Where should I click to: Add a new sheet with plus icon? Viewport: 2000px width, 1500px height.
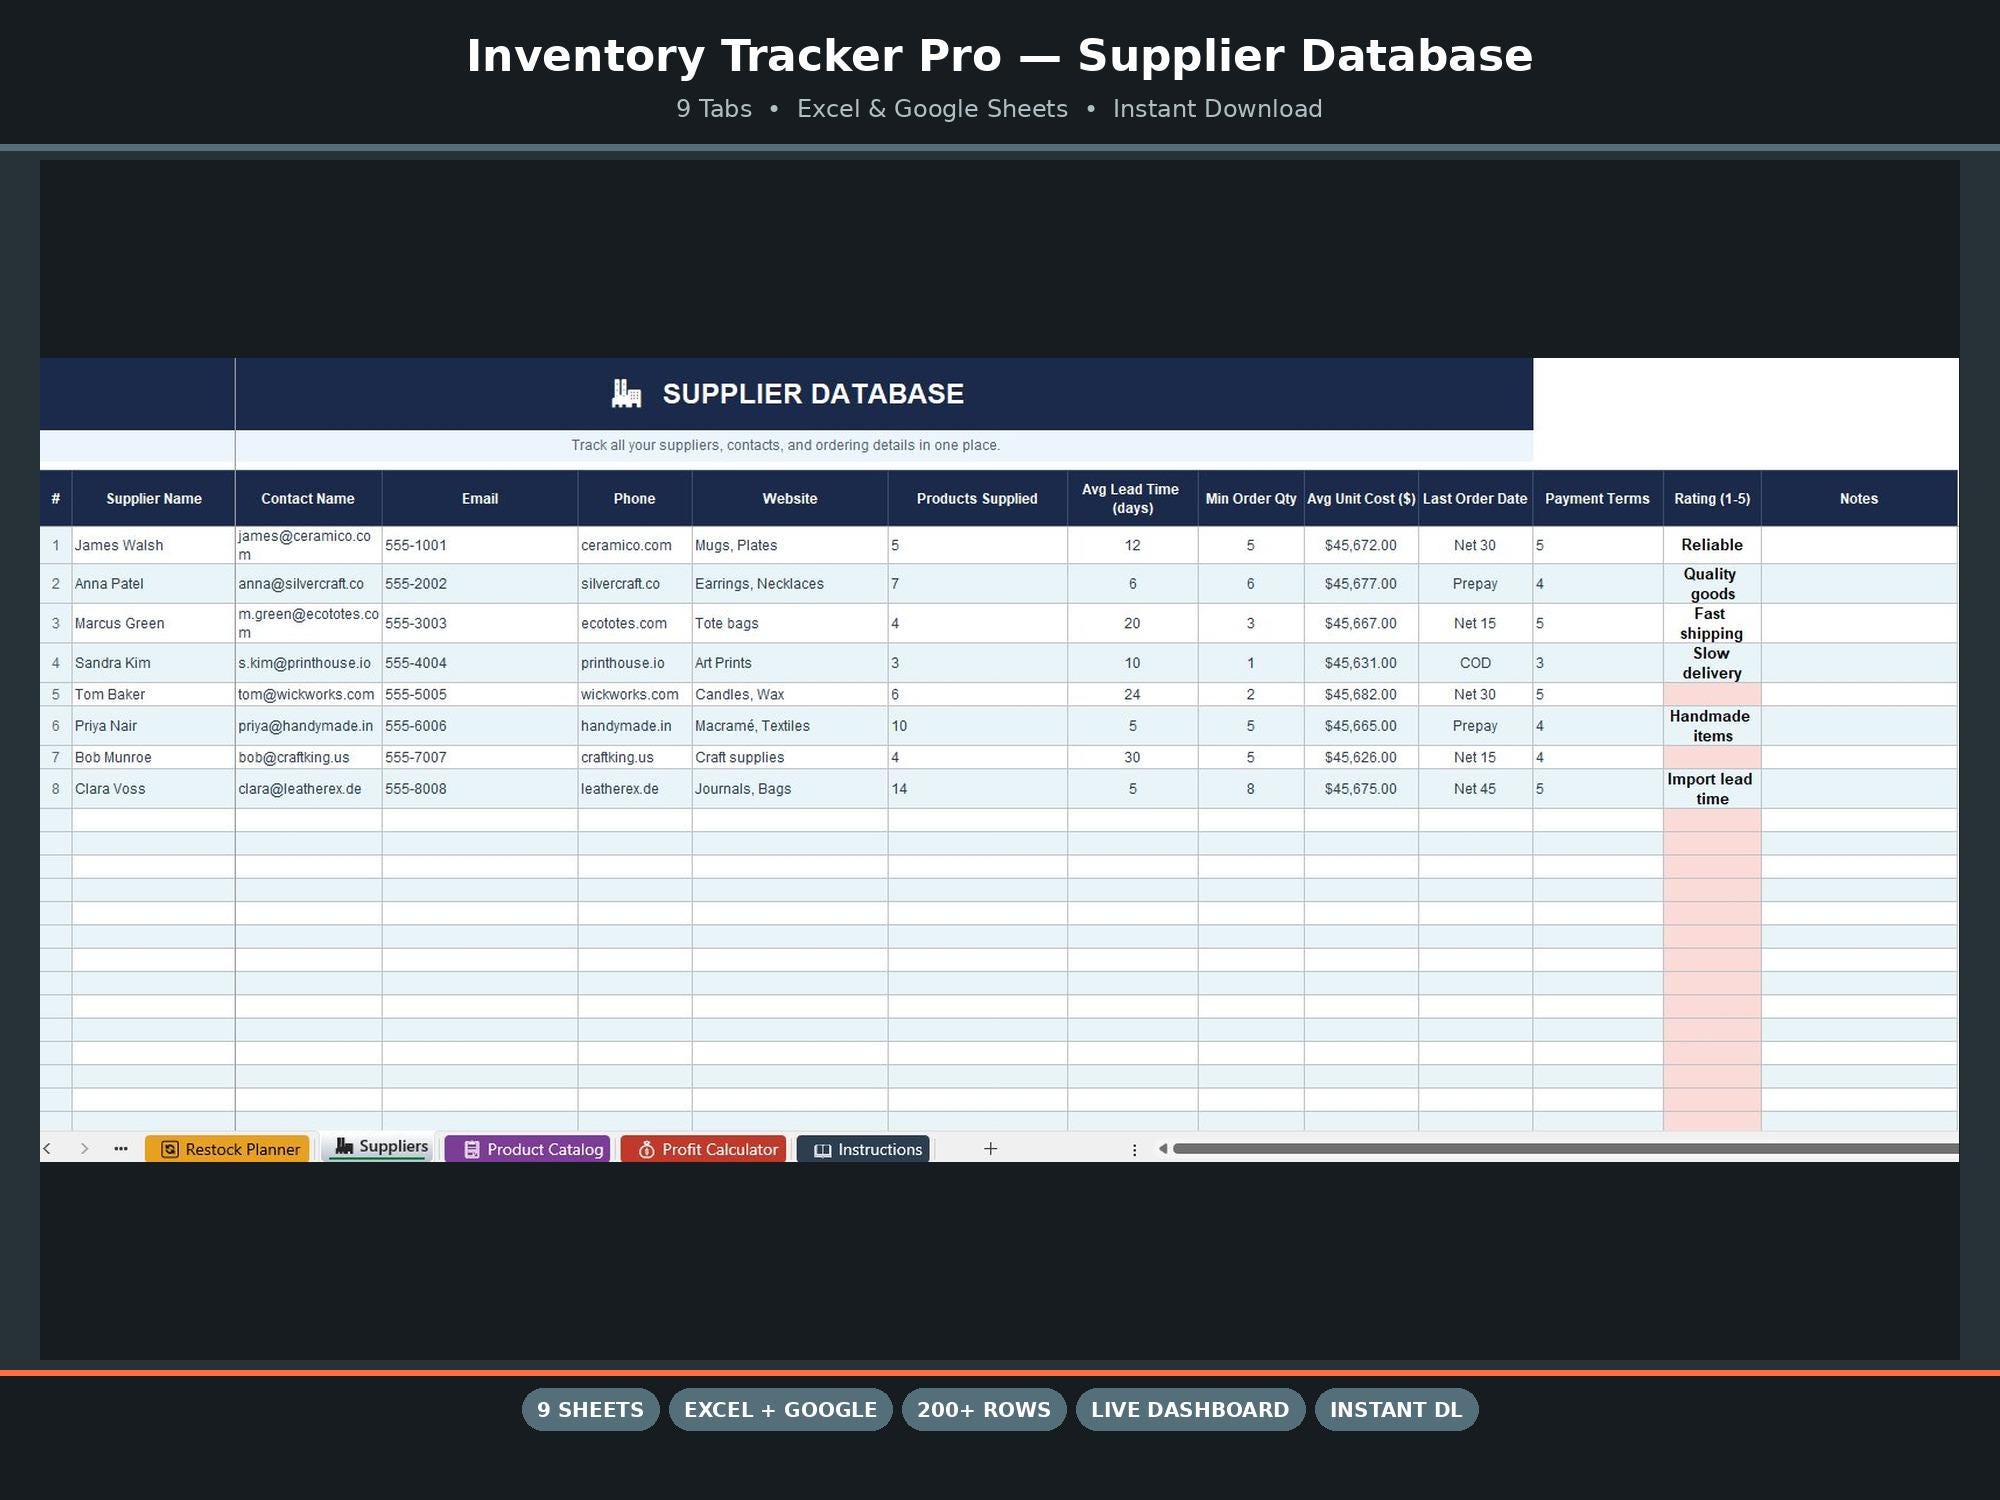[x=990, y=1149]
